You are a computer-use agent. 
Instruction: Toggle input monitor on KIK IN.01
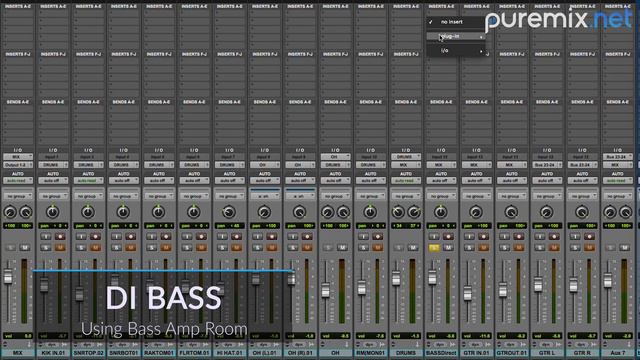pyautogui.click(x=46, y=236)
